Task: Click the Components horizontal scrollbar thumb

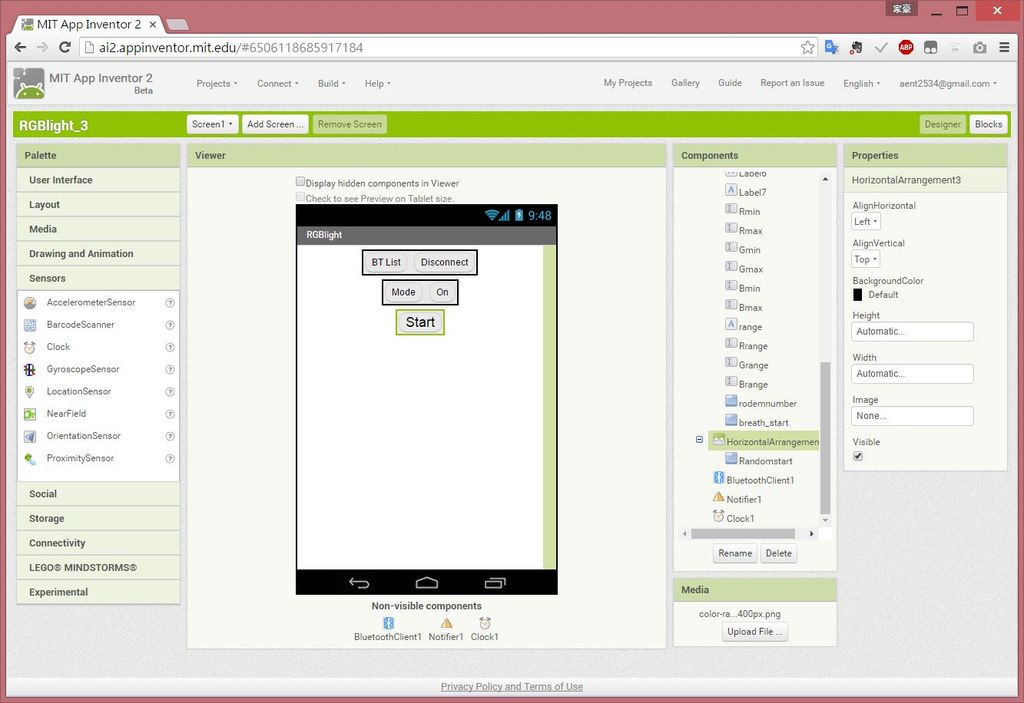Action: 743,534
